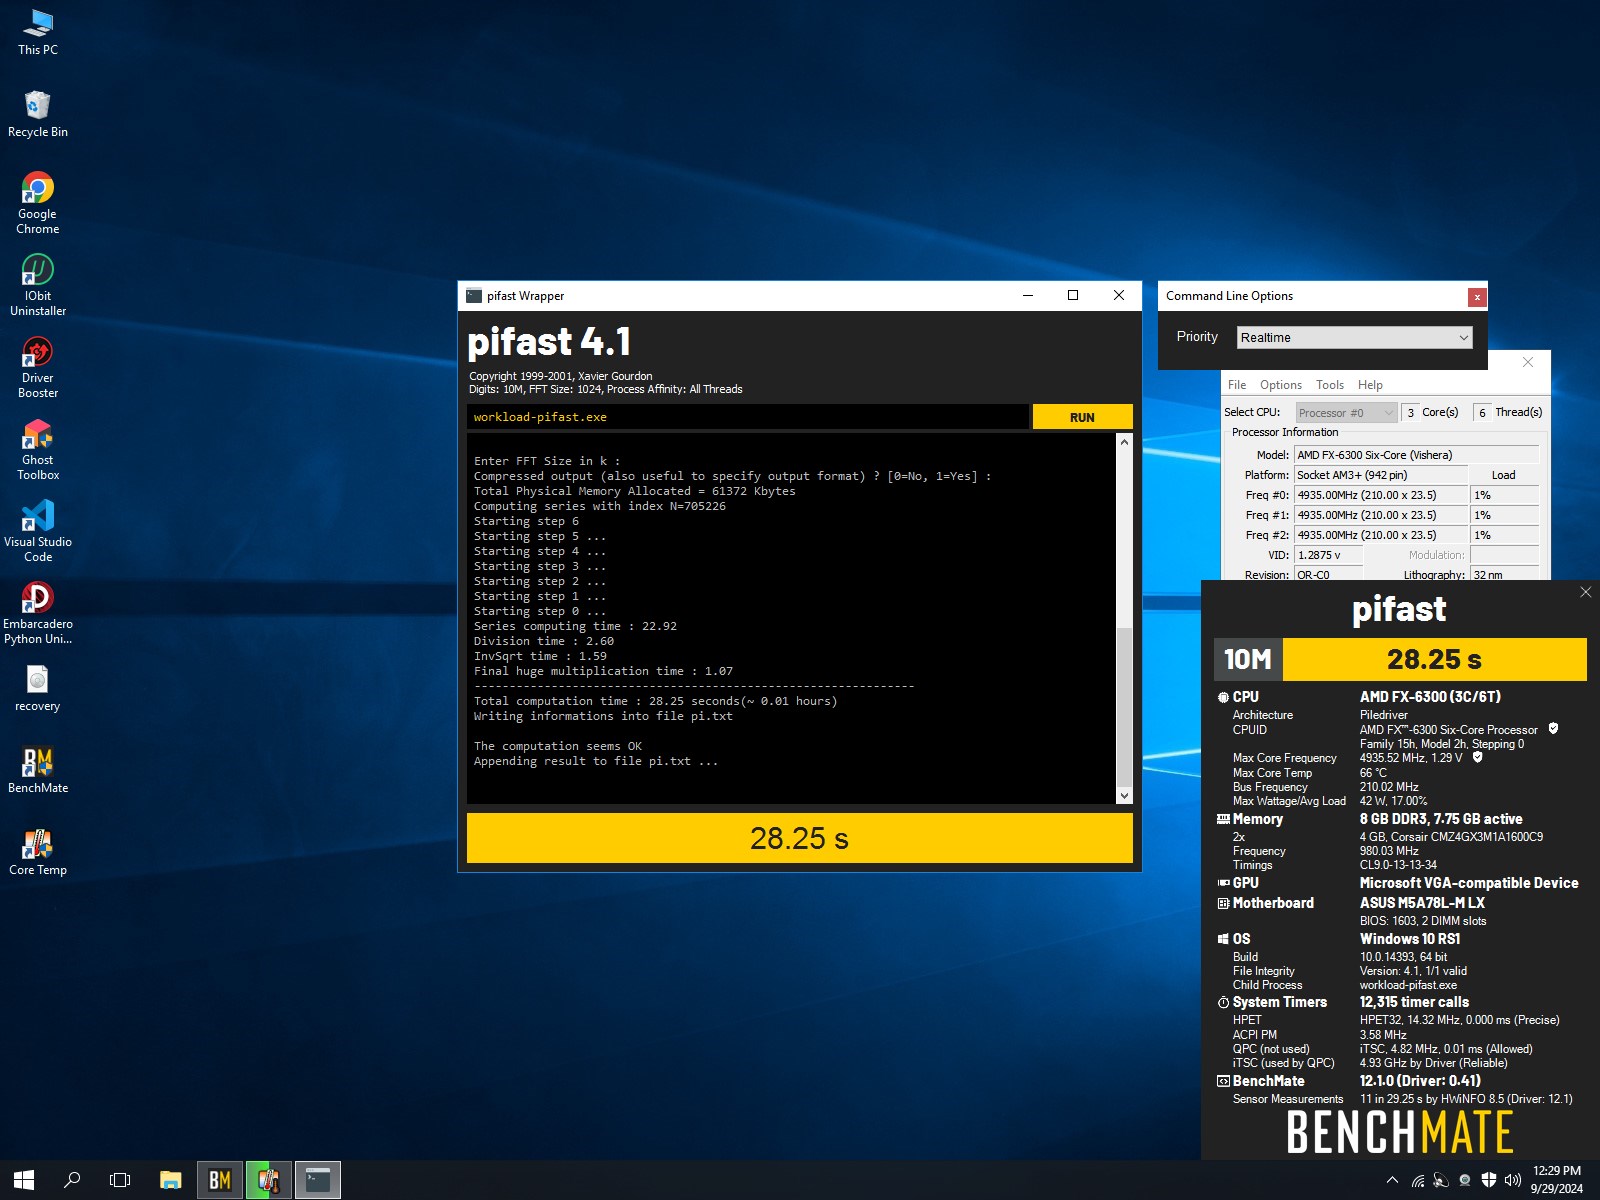Open the volume speaker tray icon
Viewport: 1600px width, 1200px height.
(x=1512, y=1180)
